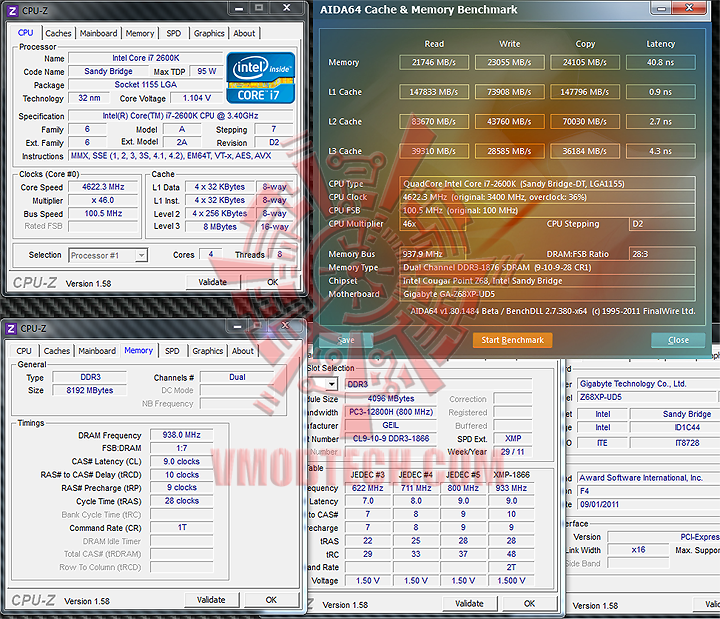This screenshot has width=720, height=619.
Task: Click the Memory Read value 21746 MB/s
Action: coord(434,62)
